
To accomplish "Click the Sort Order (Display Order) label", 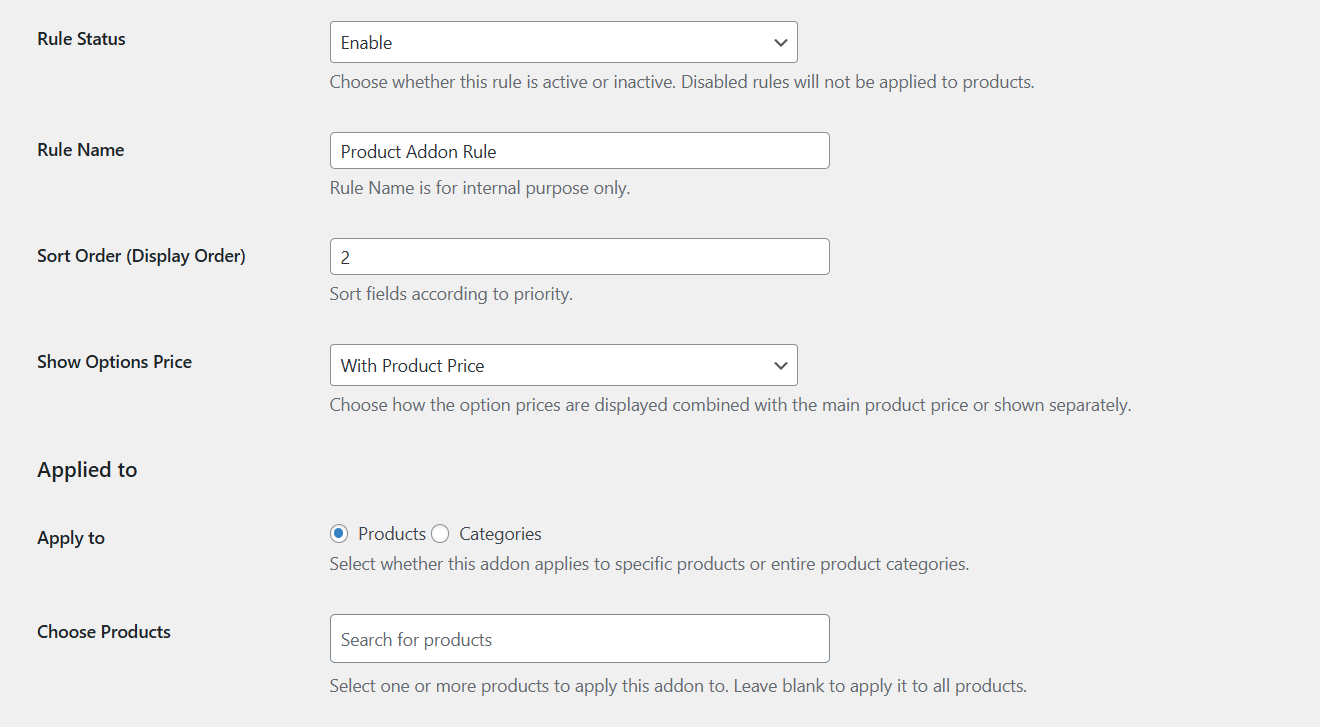I will [x=141, y=256].
